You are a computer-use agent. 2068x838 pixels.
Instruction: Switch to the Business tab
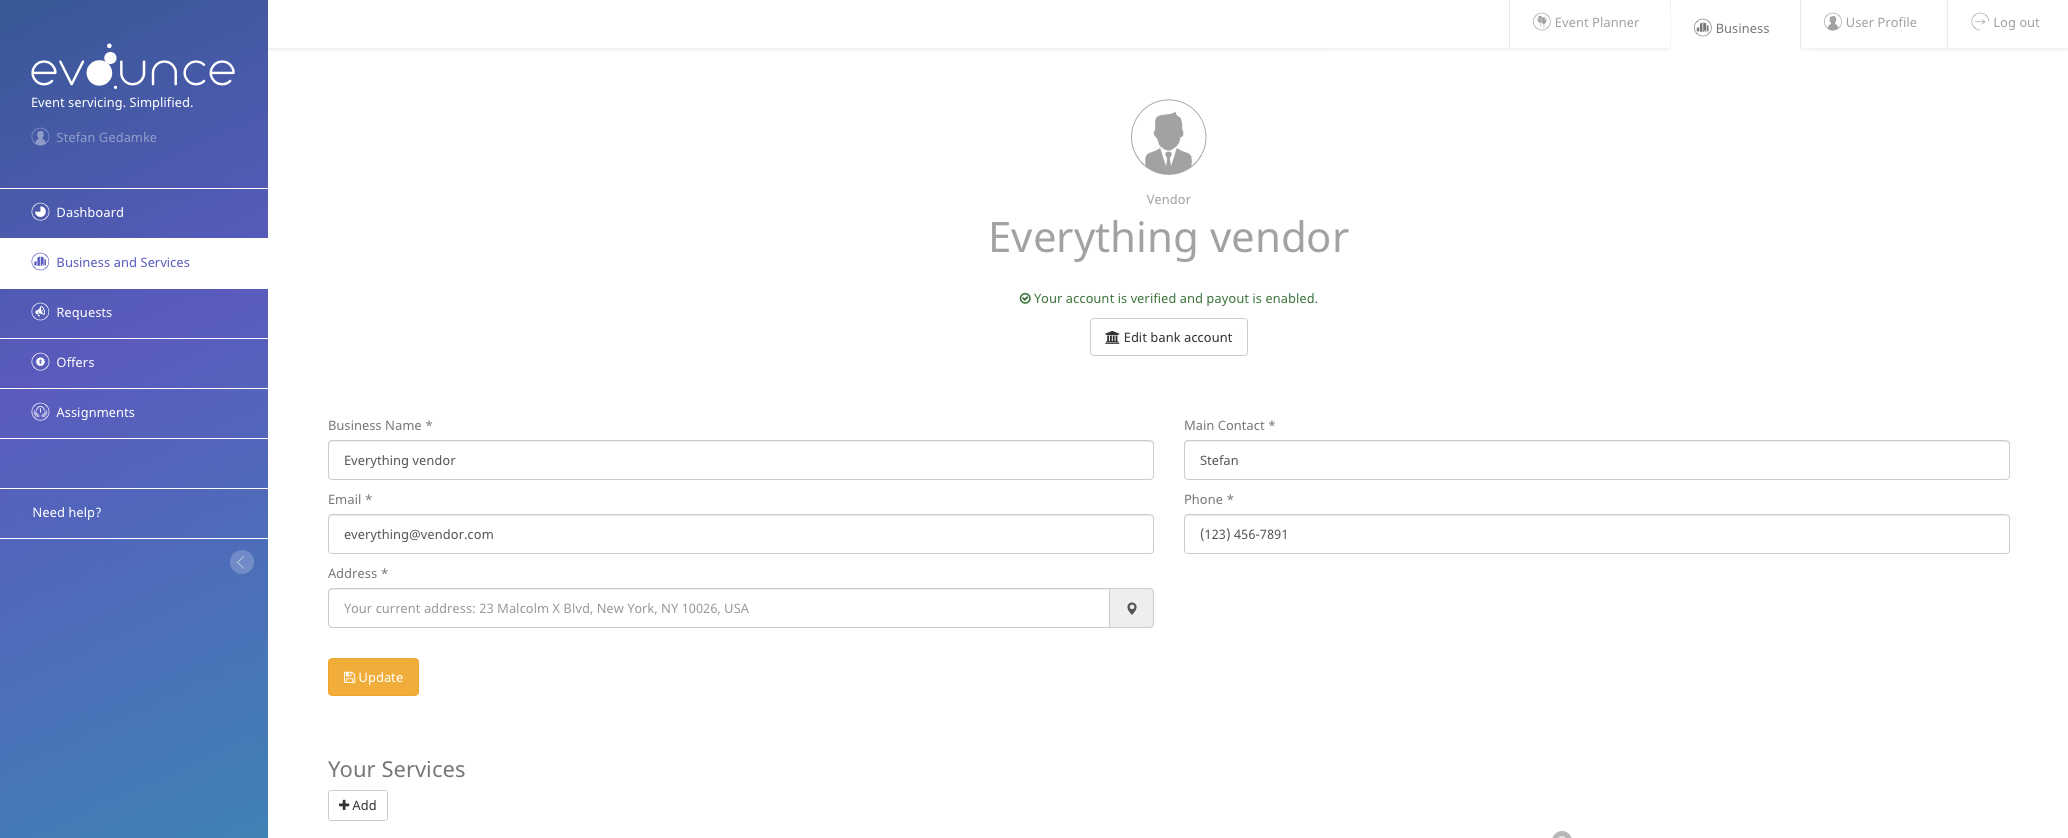pyautogui.click(x=1734, y=26)
